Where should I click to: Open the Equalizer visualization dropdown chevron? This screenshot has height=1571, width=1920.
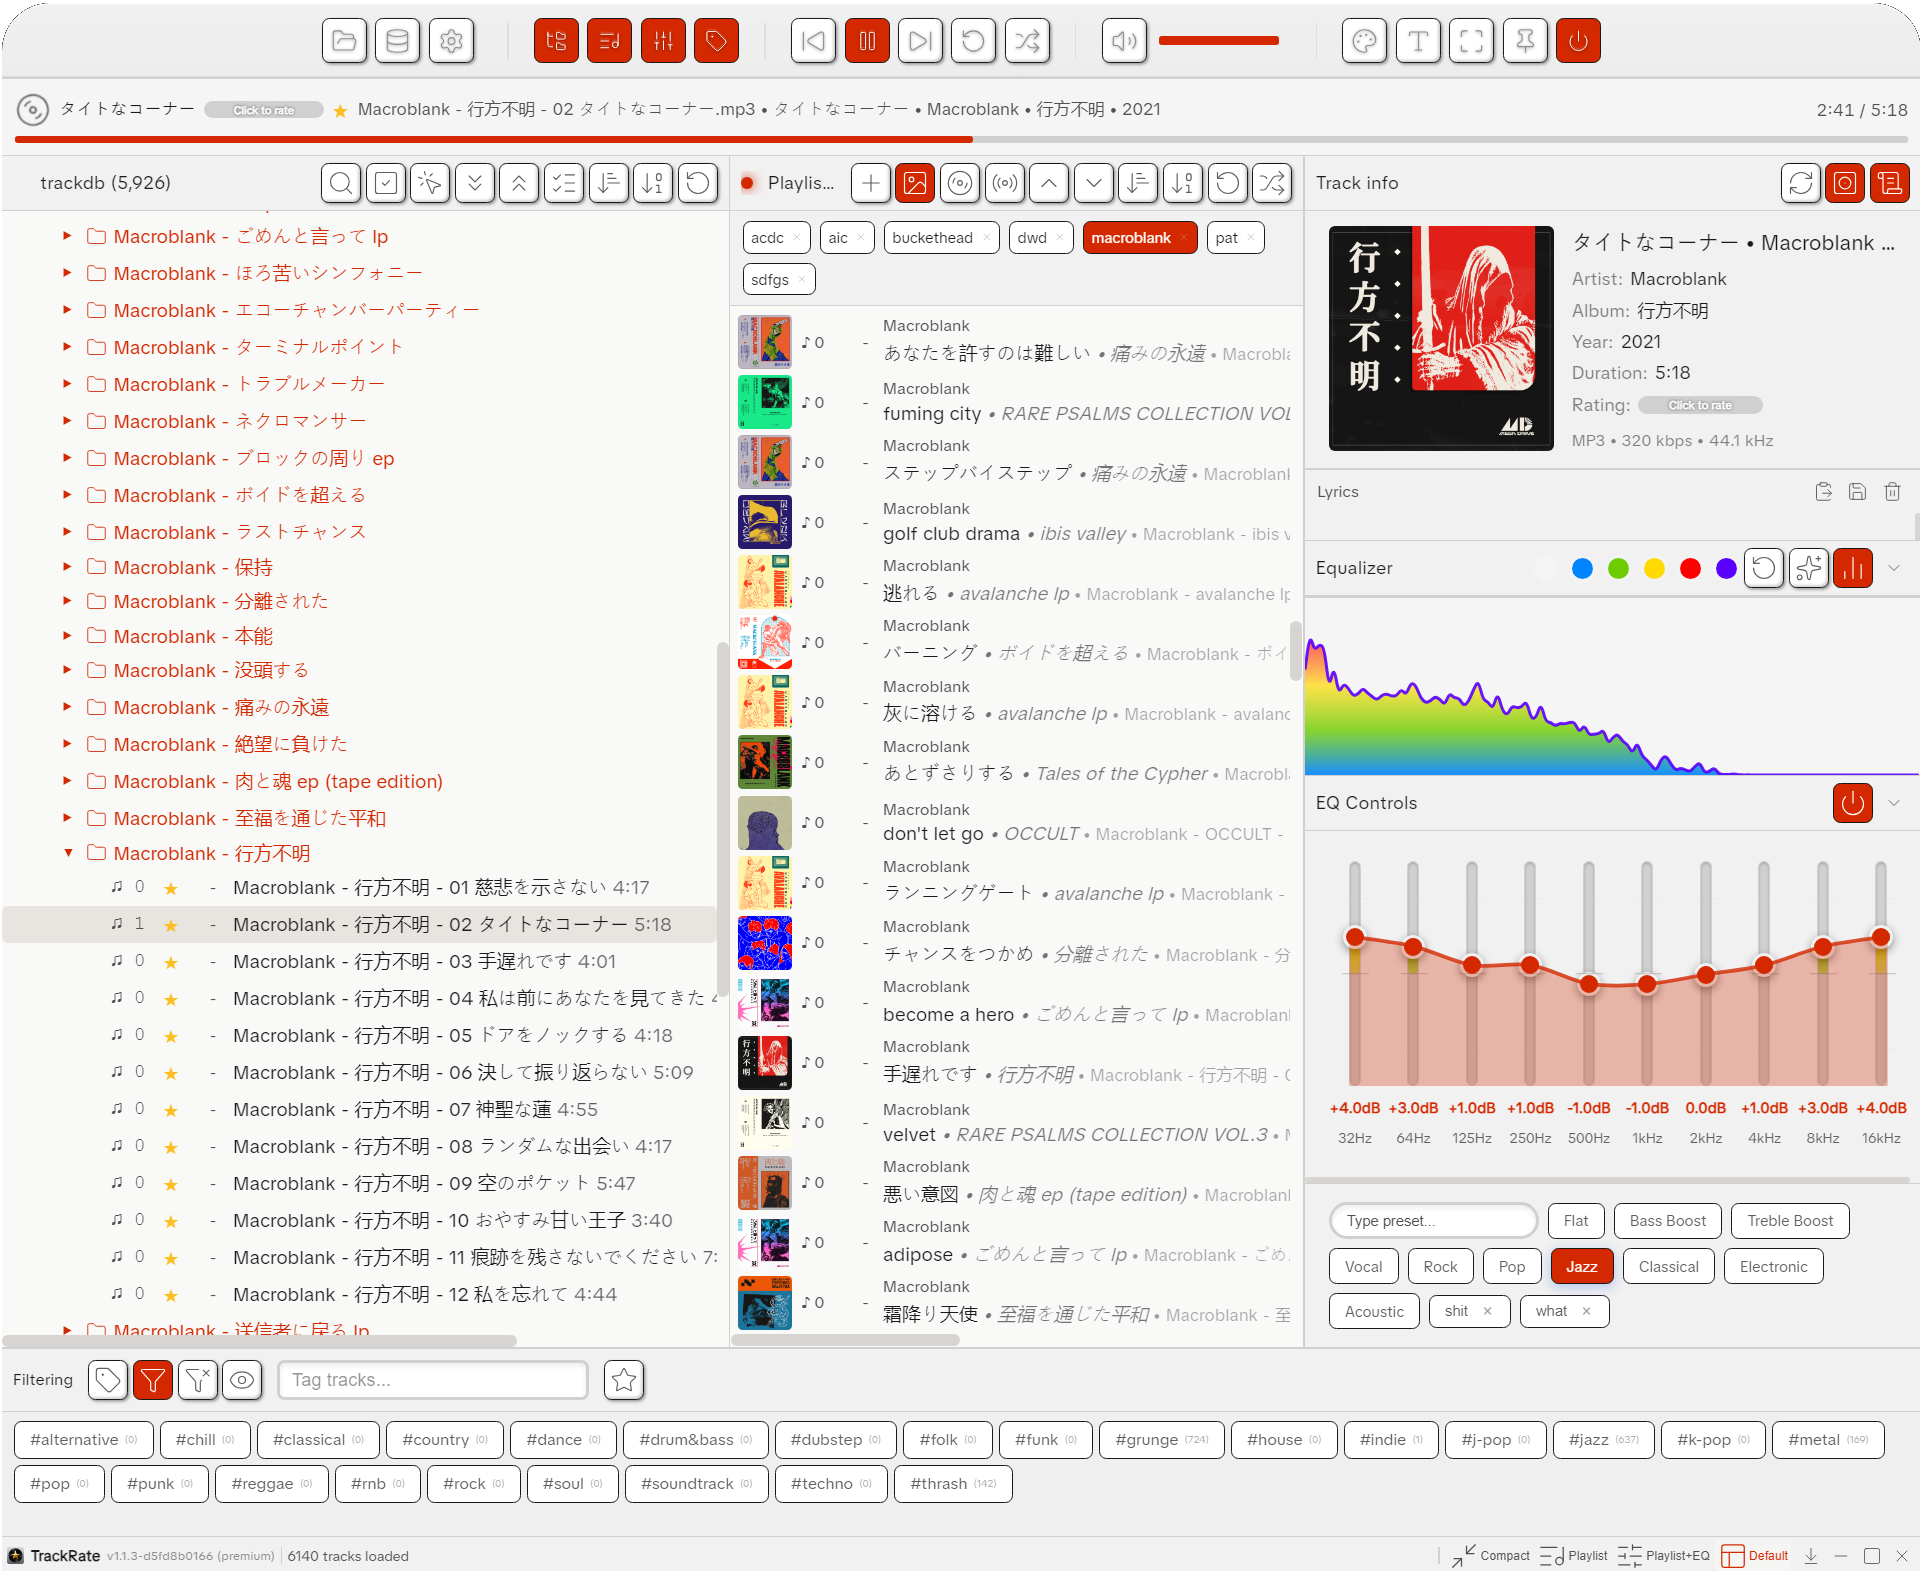coord(1893,568)
